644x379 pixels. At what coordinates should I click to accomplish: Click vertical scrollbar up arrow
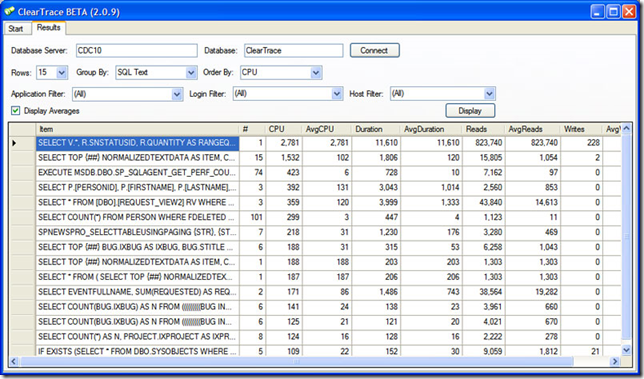[x=626, y=128]
